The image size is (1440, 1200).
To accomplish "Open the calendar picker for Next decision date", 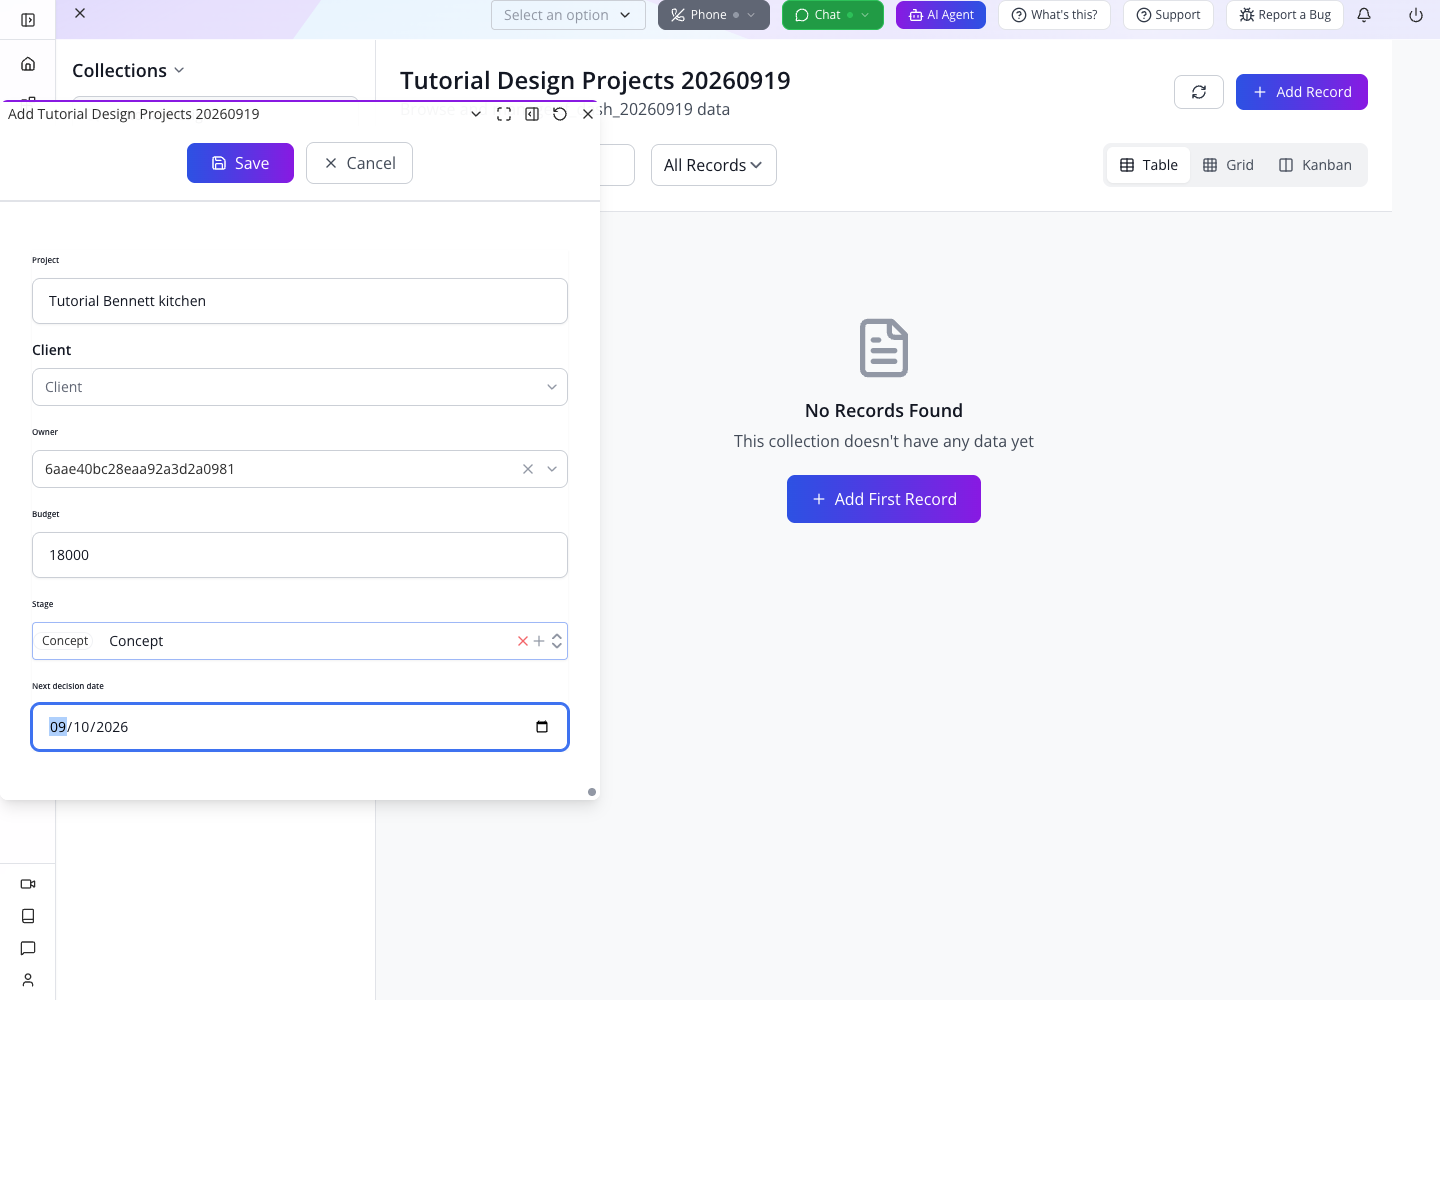I will point(542,727).
